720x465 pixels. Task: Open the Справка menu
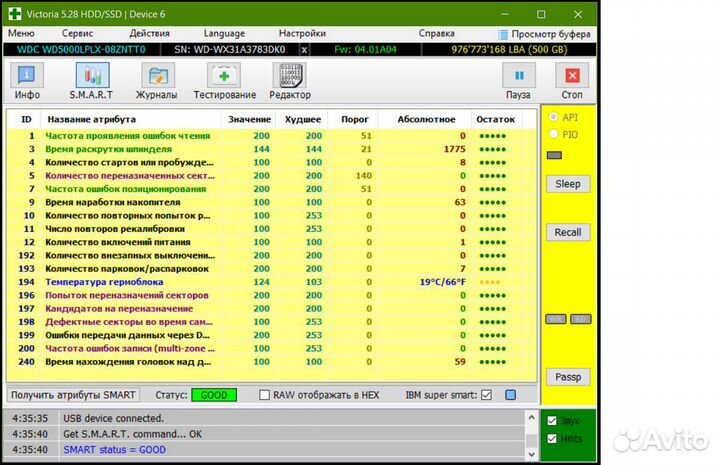coord(436,34)
